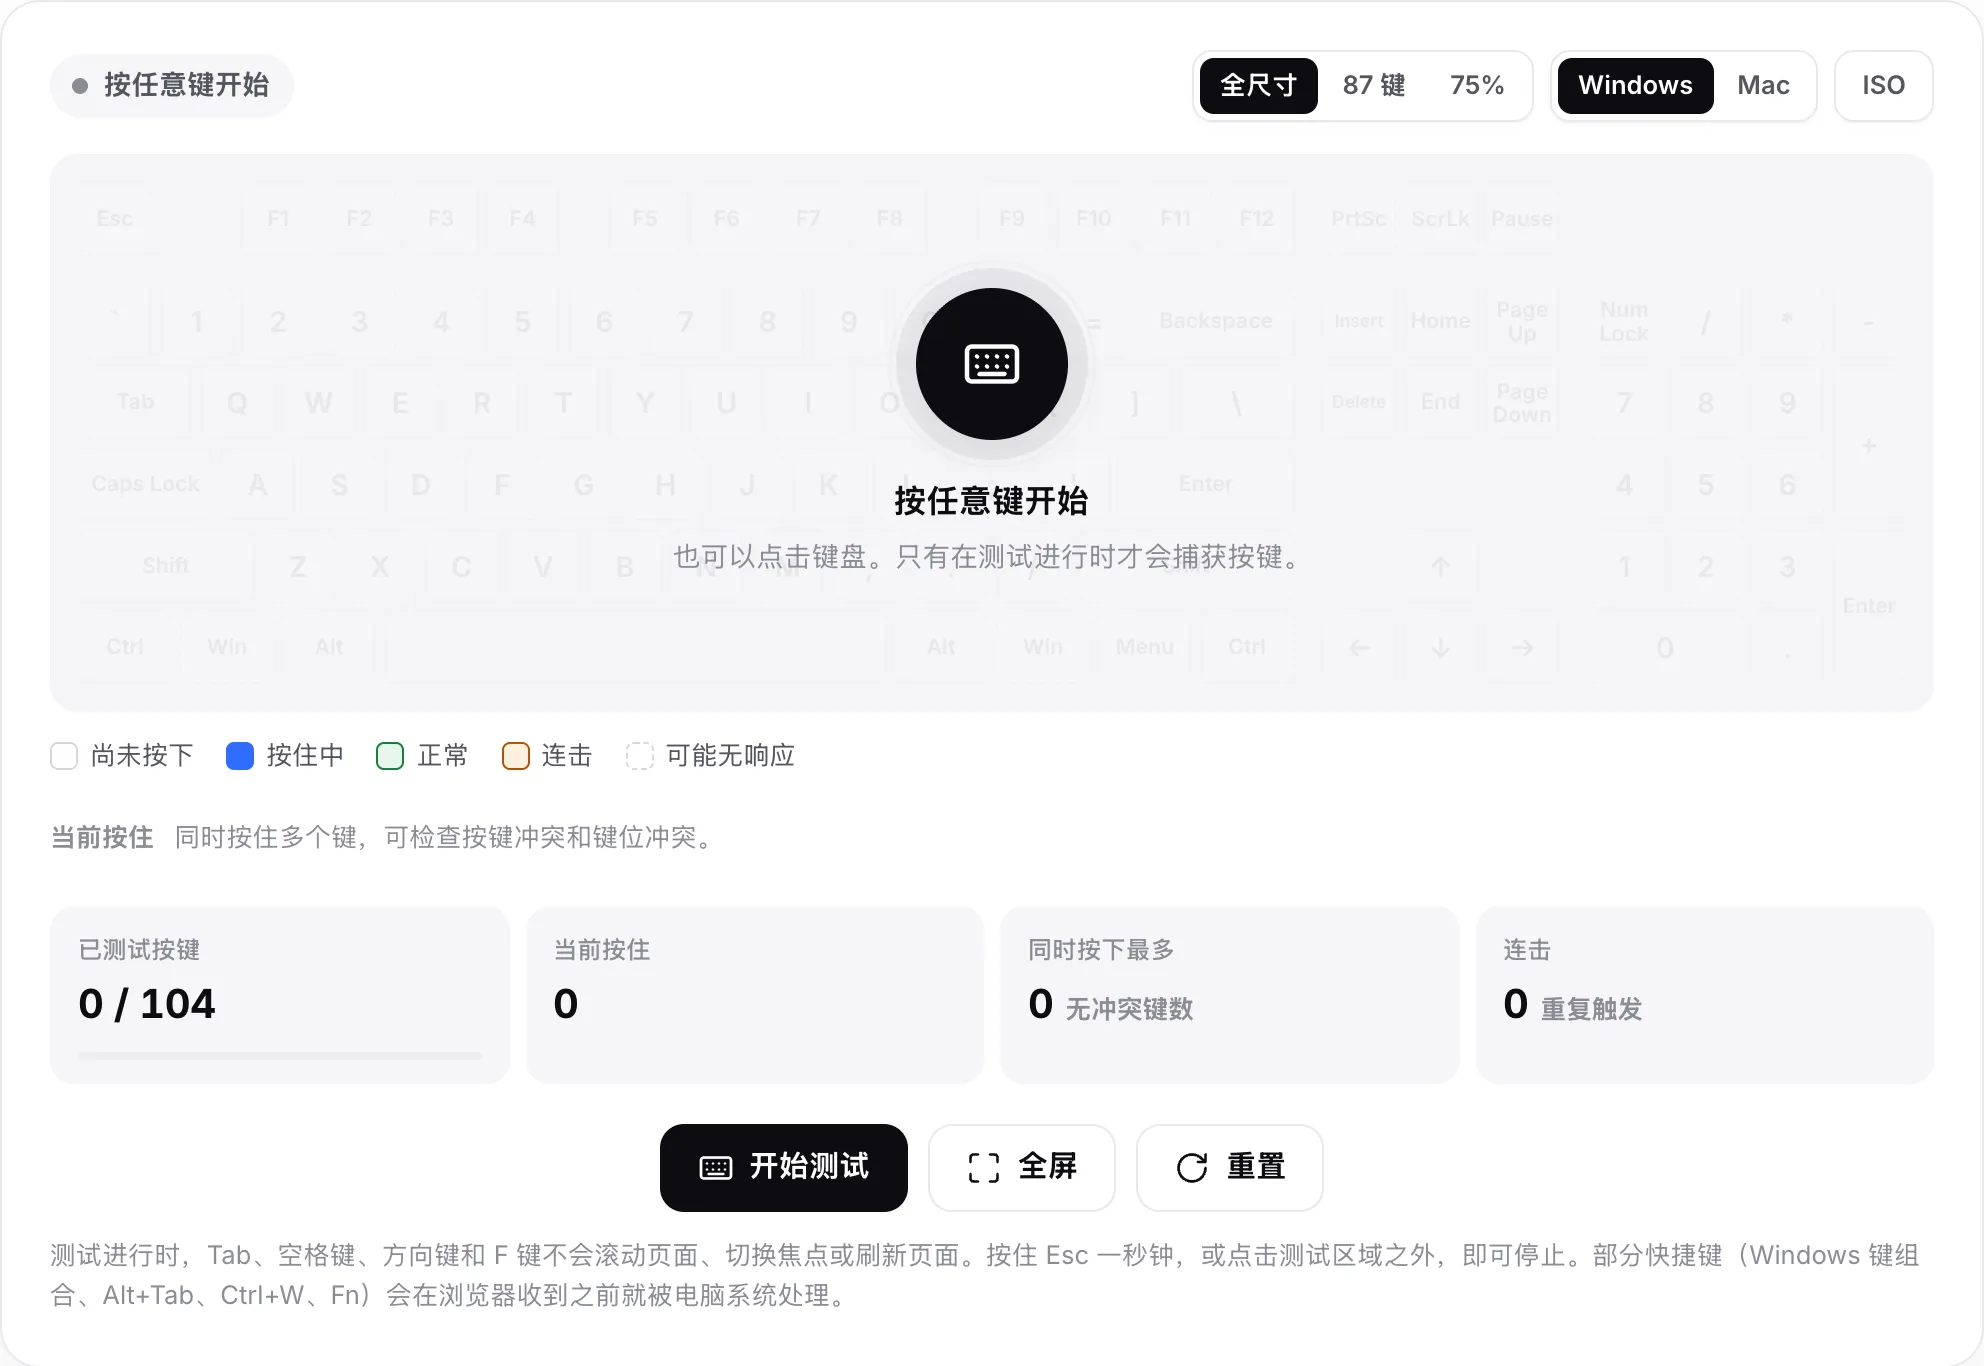Click the dashed 可能无响应 legend swatch

(x=640, y=756)
